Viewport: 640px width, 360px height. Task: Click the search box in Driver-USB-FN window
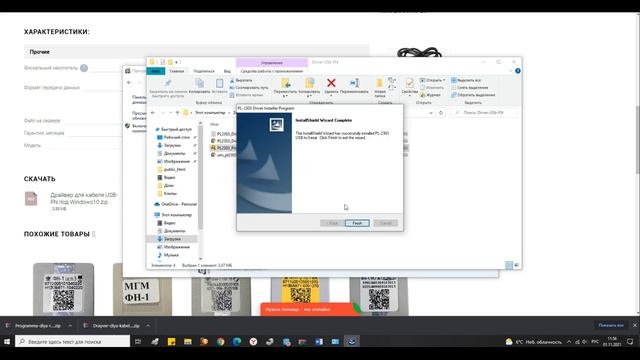tap(484, 112)
